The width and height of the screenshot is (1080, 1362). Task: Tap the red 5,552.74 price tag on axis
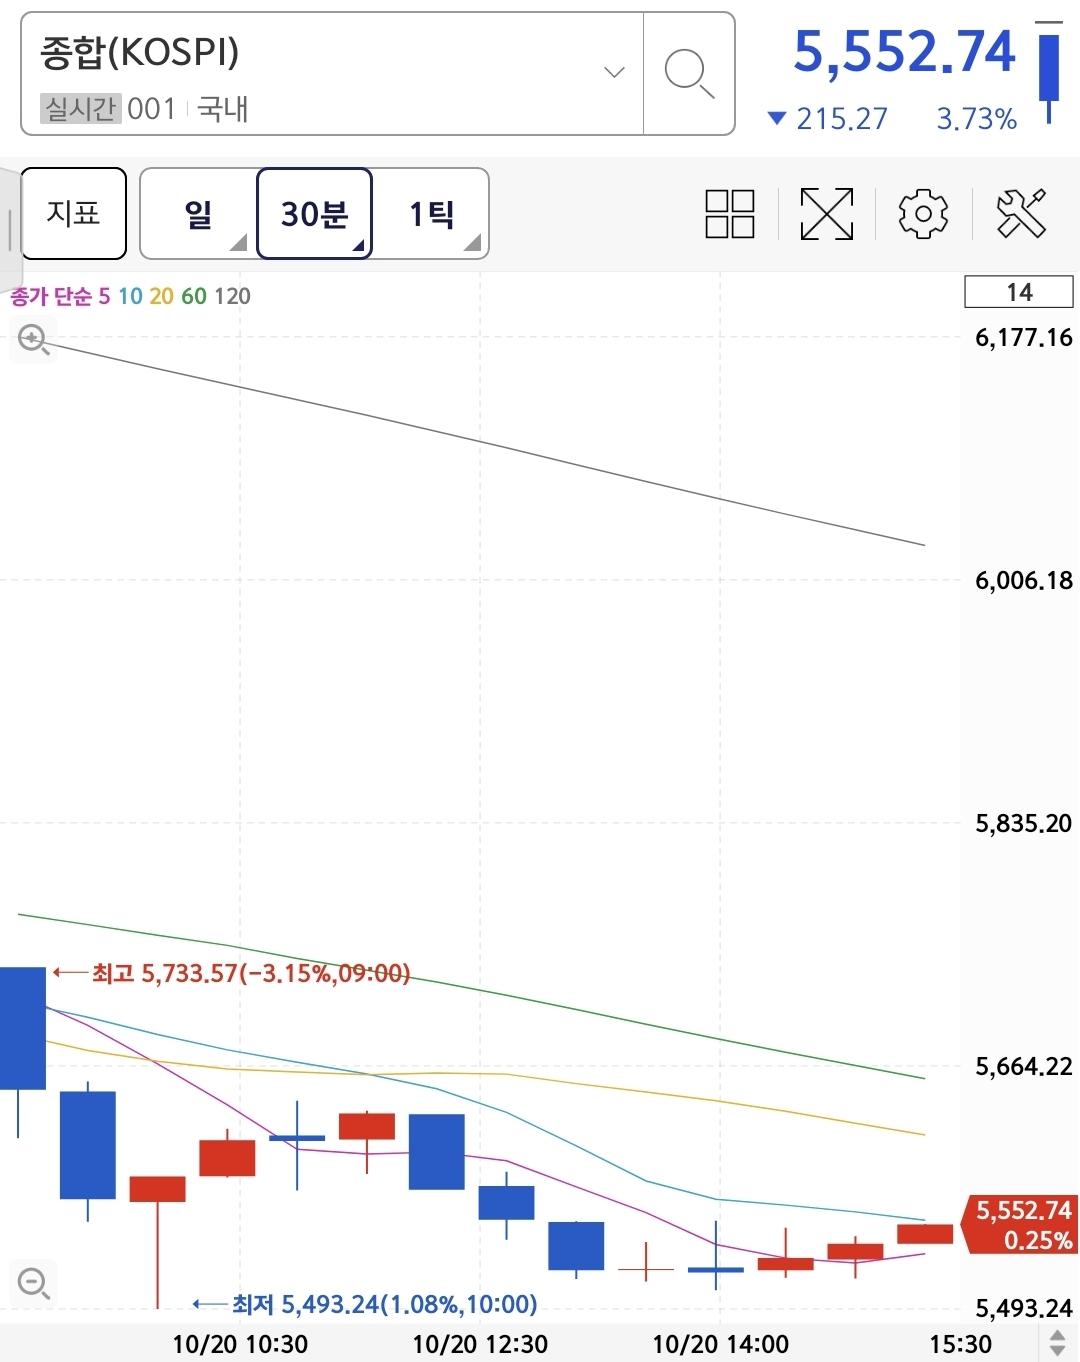(x=1022, y=1224)
